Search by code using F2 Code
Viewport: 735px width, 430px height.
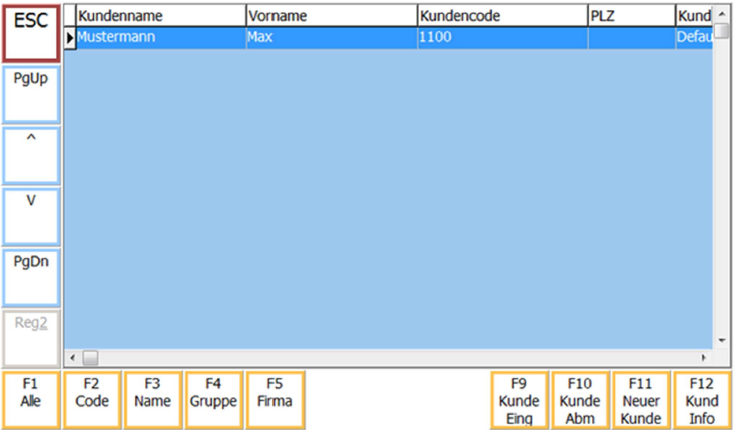point(91,400)
